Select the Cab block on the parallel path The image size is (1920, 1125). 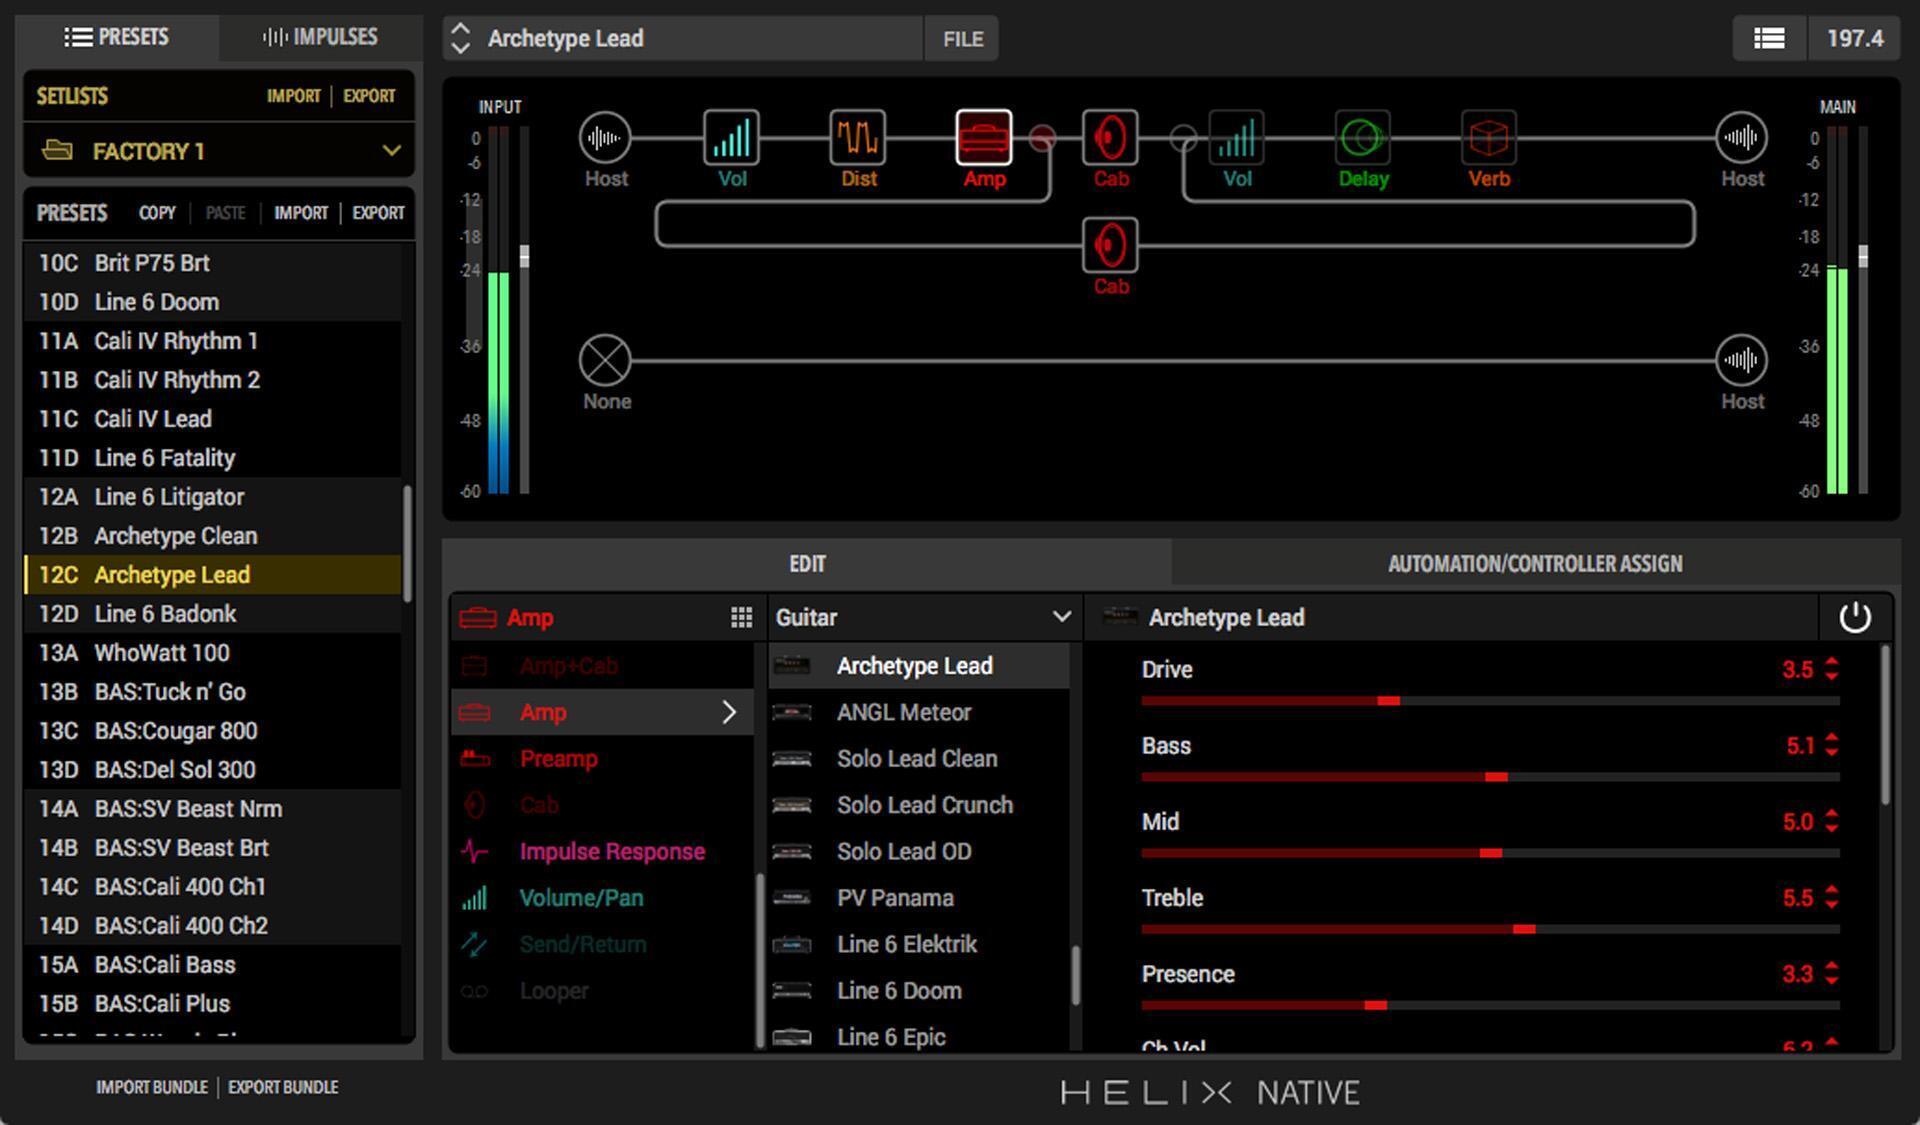(x=1110, y=243)
